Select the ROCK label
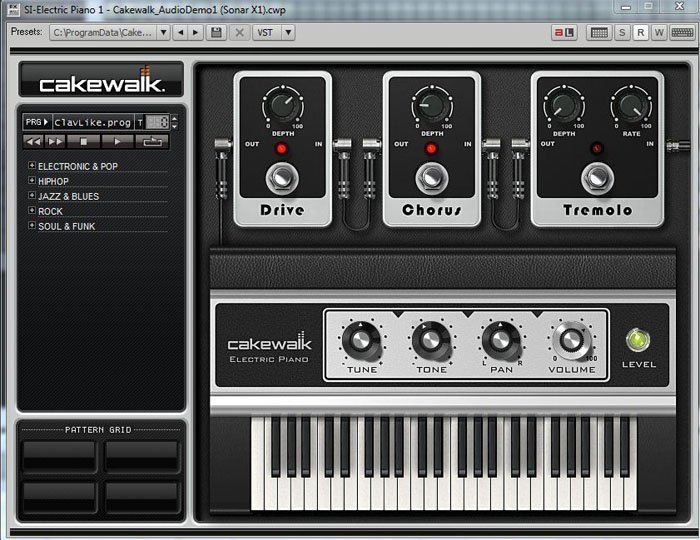 click(x=50, y=211)
